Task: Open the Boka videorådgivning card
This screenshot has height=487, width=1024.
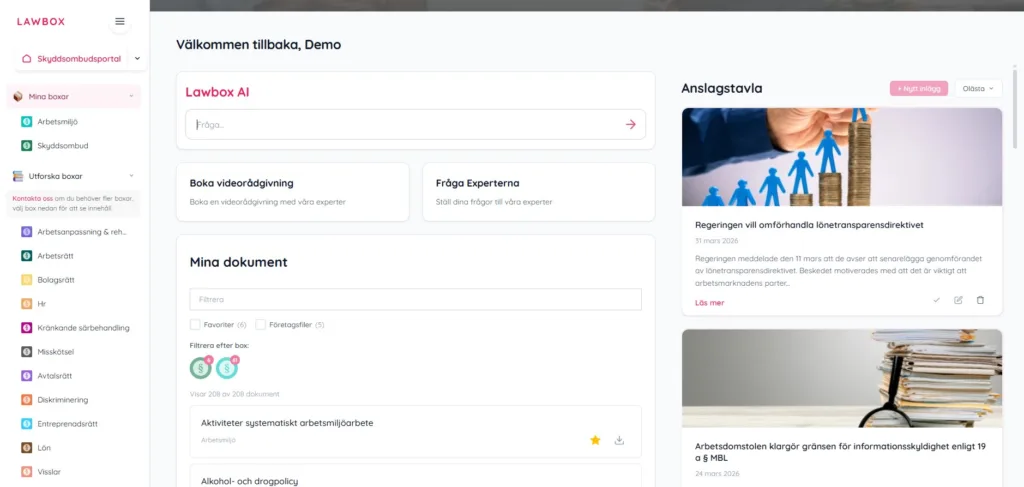Action: pos(293,192)
